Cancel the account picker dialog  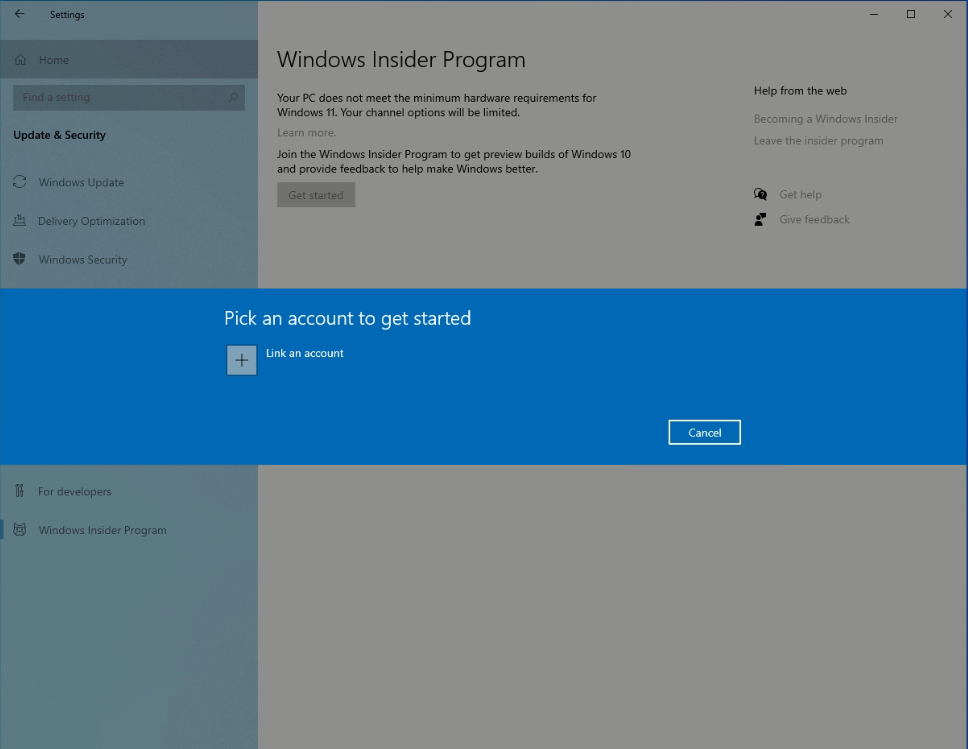point(704,432)
